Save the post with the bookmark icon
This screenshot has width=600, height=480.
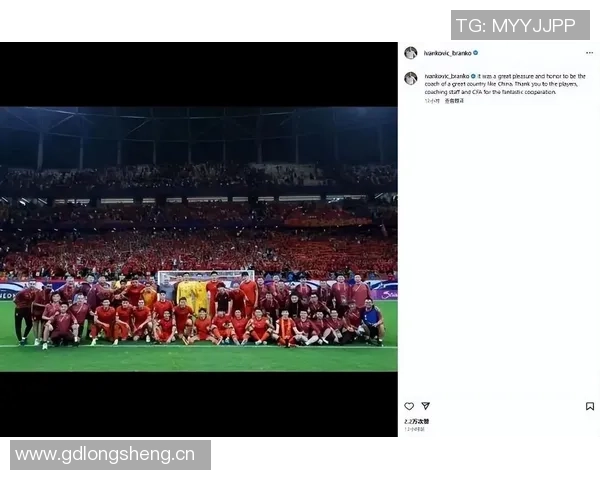coord(590,406)
